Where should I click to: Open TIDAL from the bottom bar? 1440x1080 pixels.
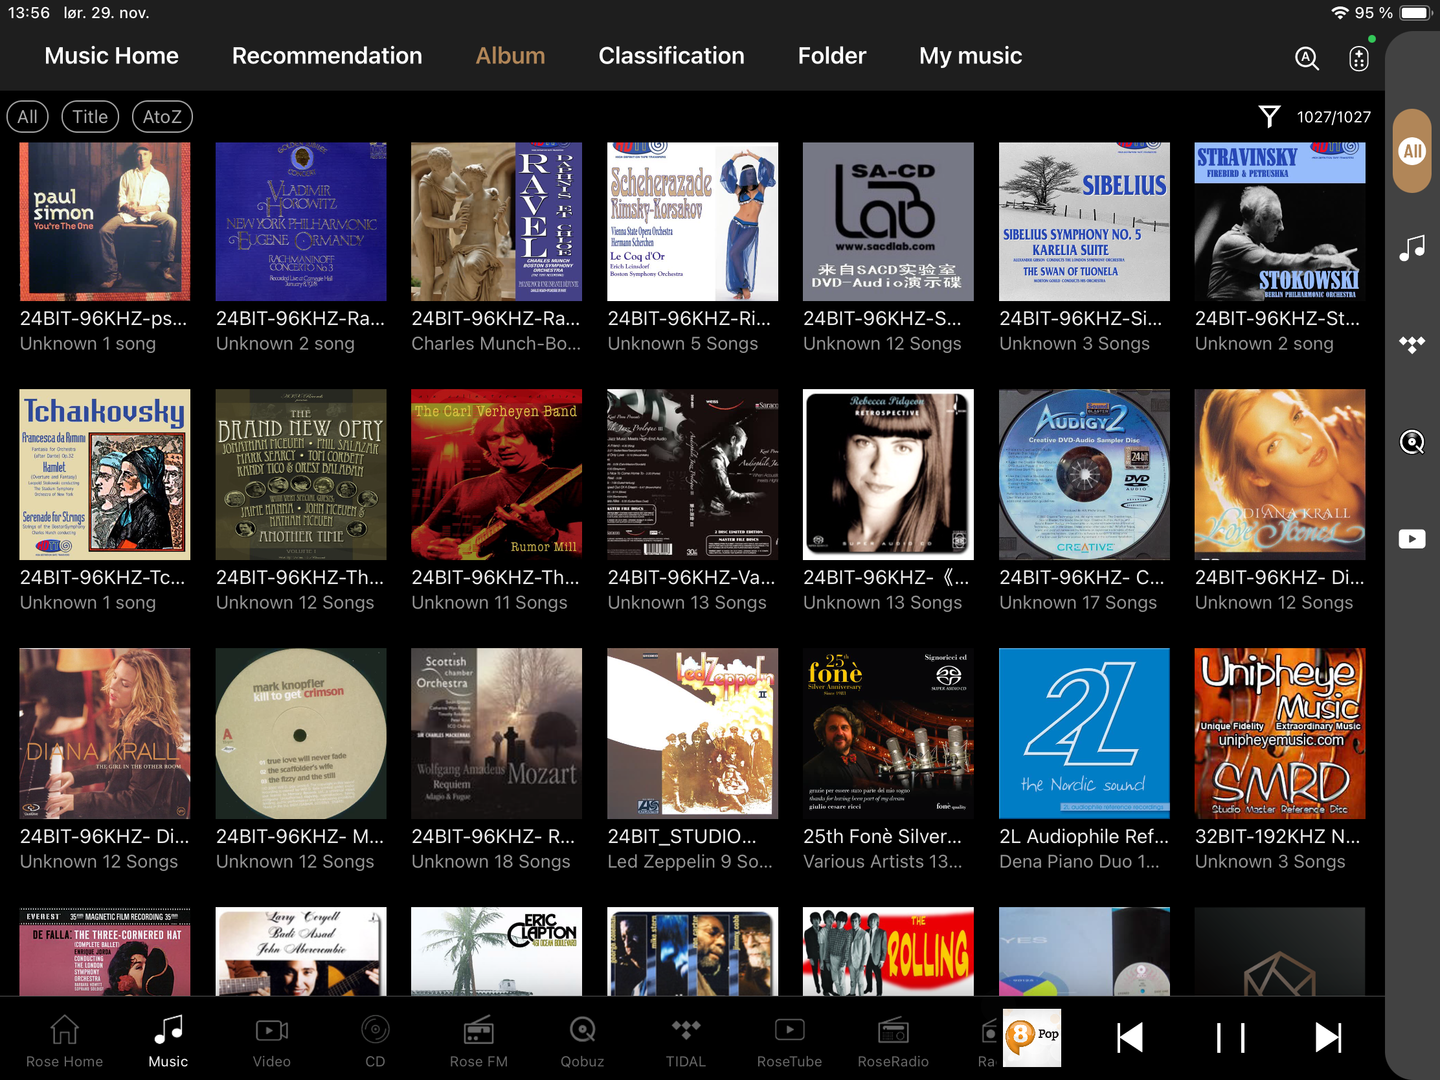point(686,1040)
